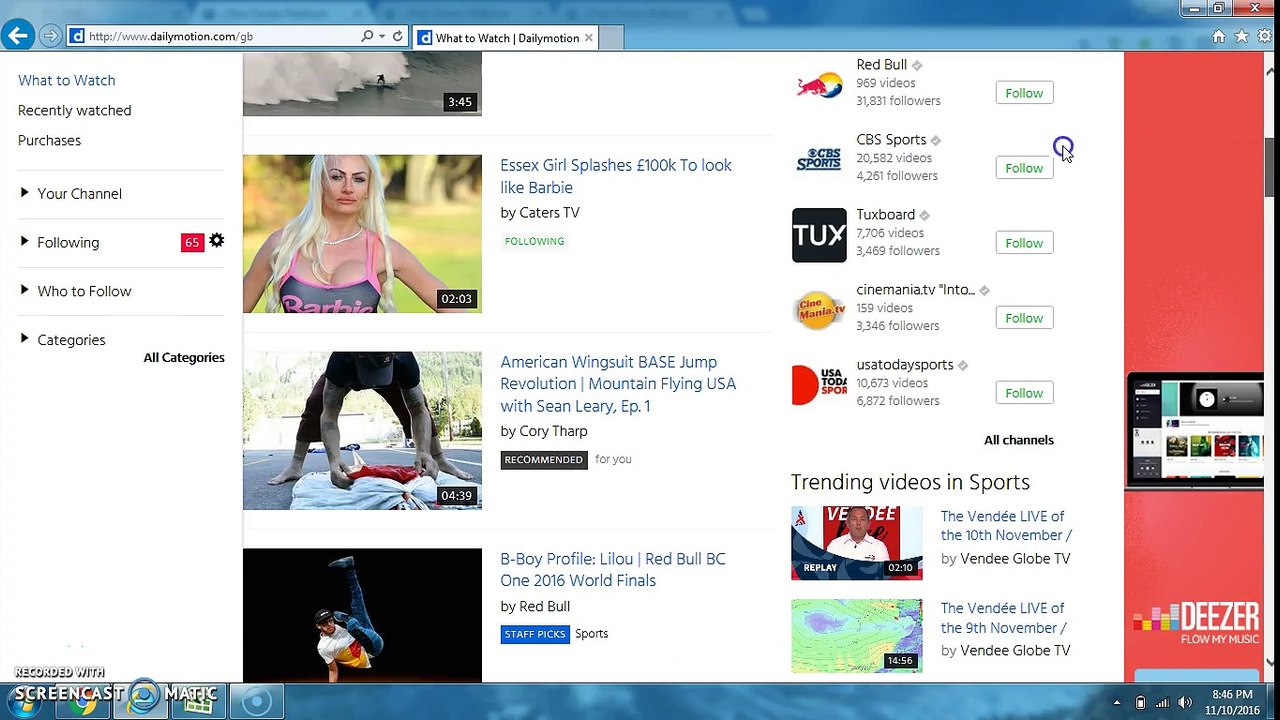Open Recently watched in the sidebar
This screenshot has width=1280, height=720.
pos(74,110)
